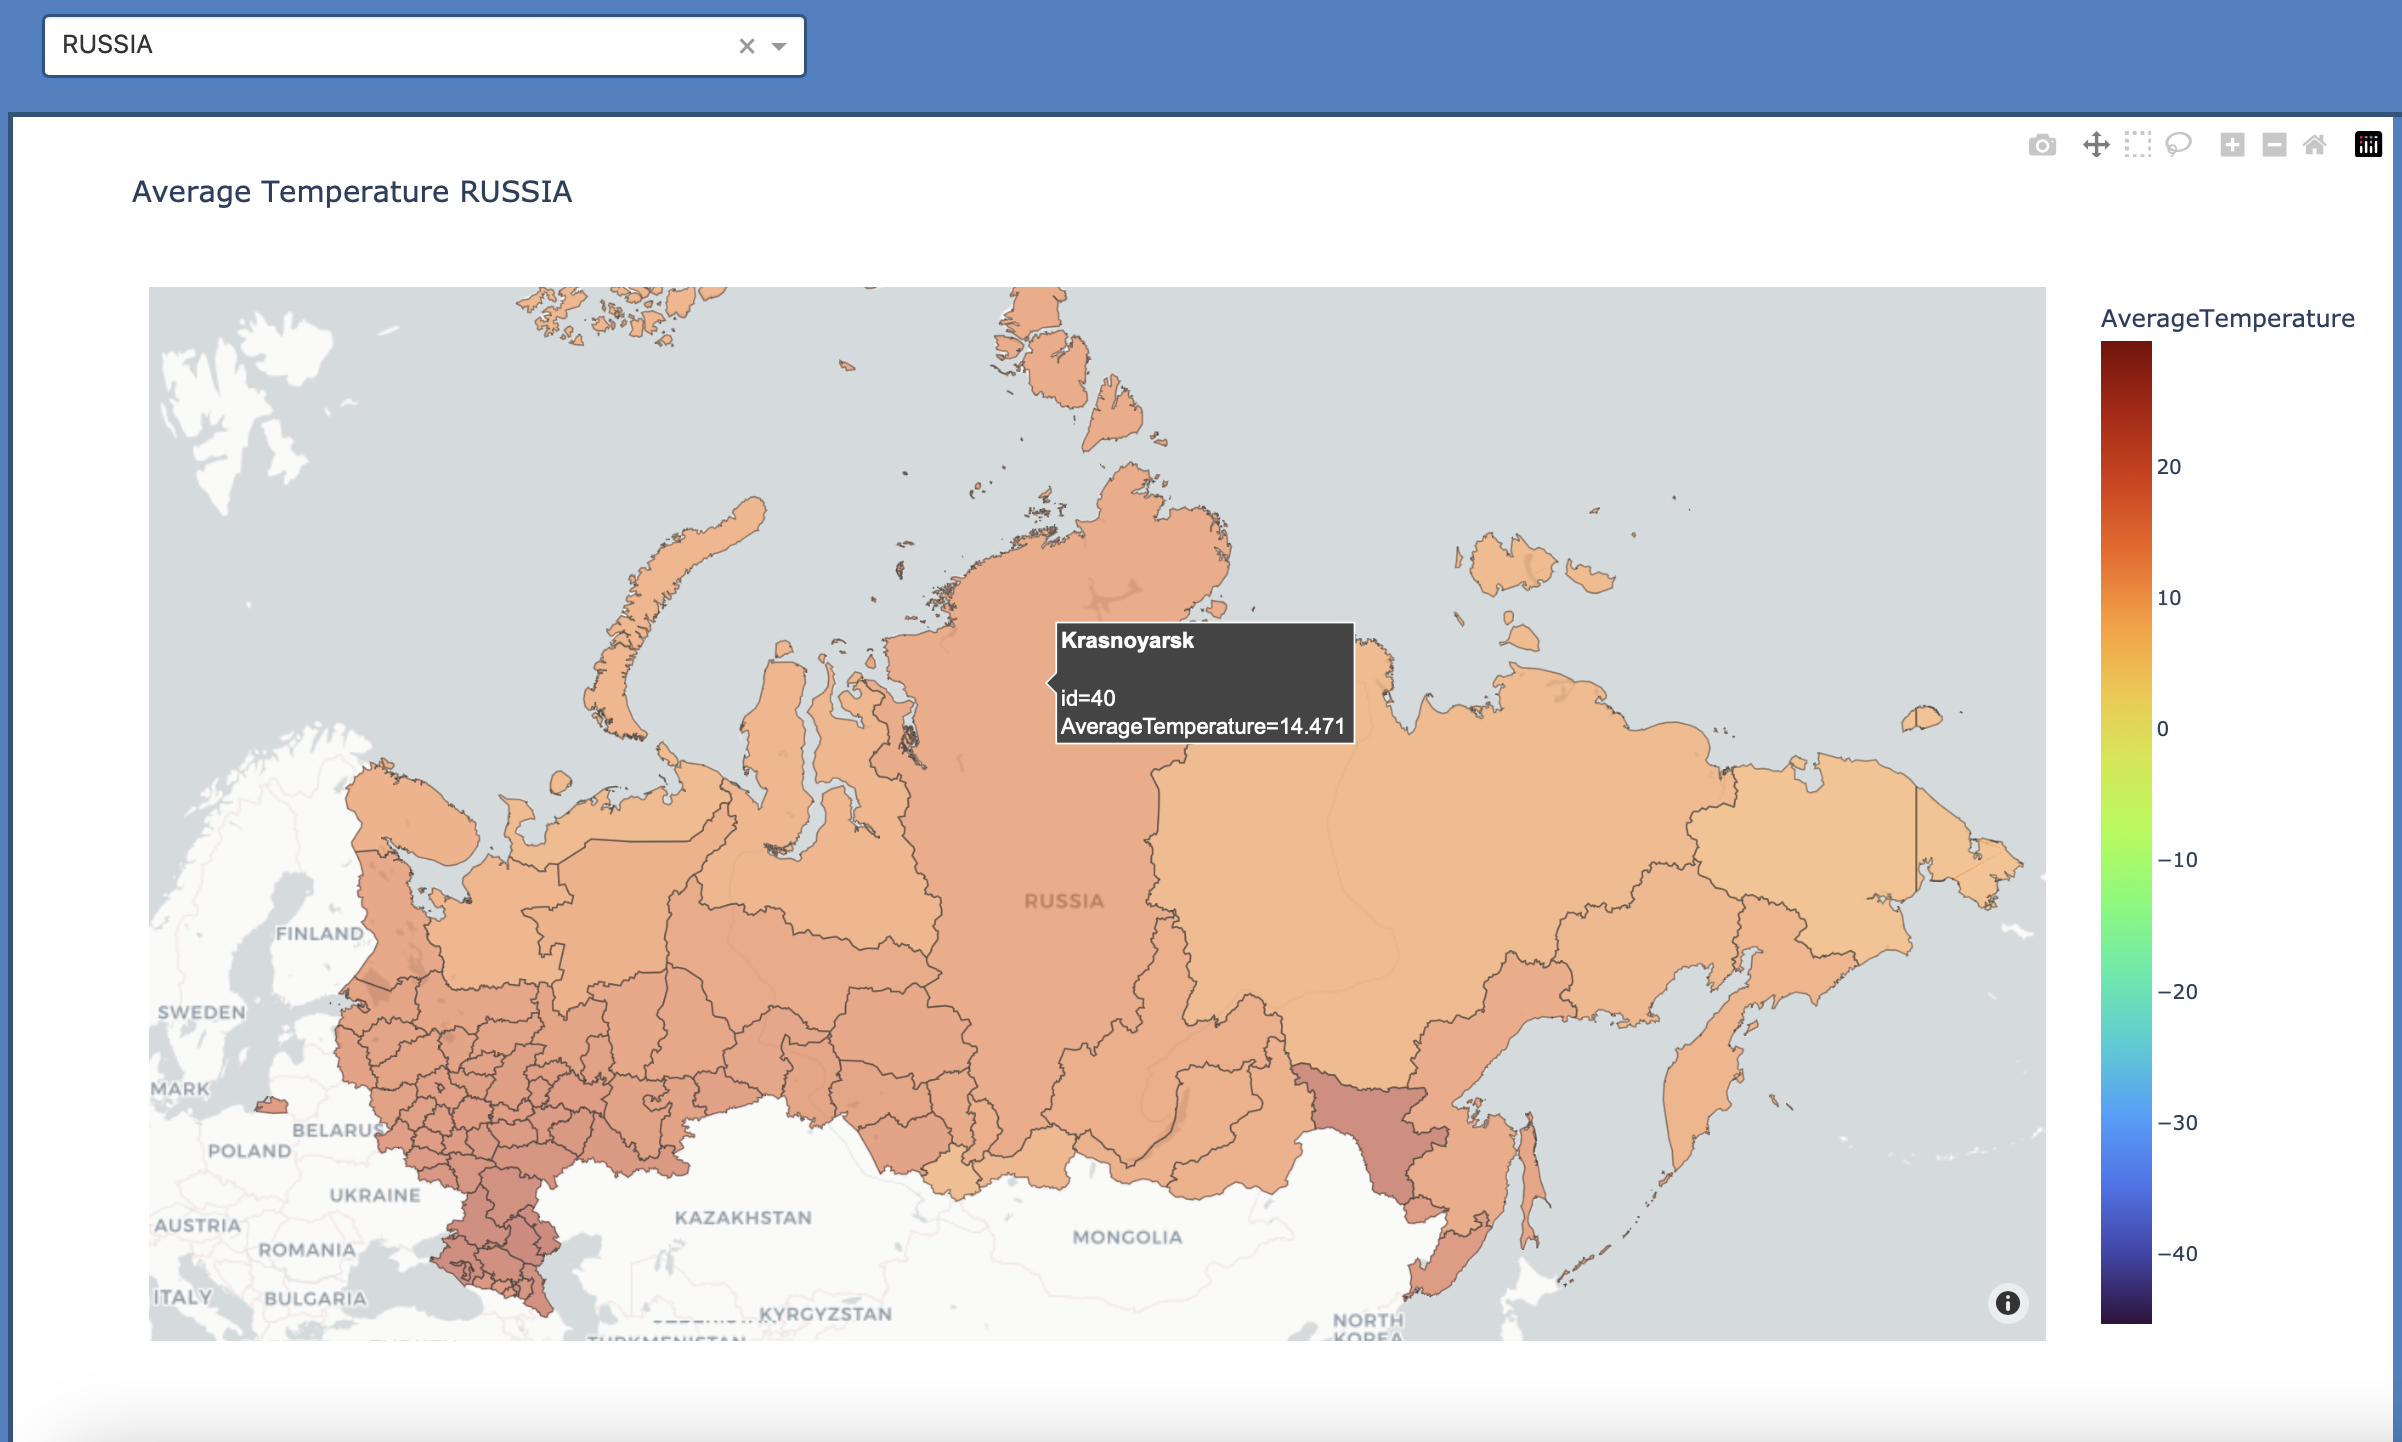Expand the RUSSIA selector options list
This screenshot has height=1442, width=2402.
point(779,46)
